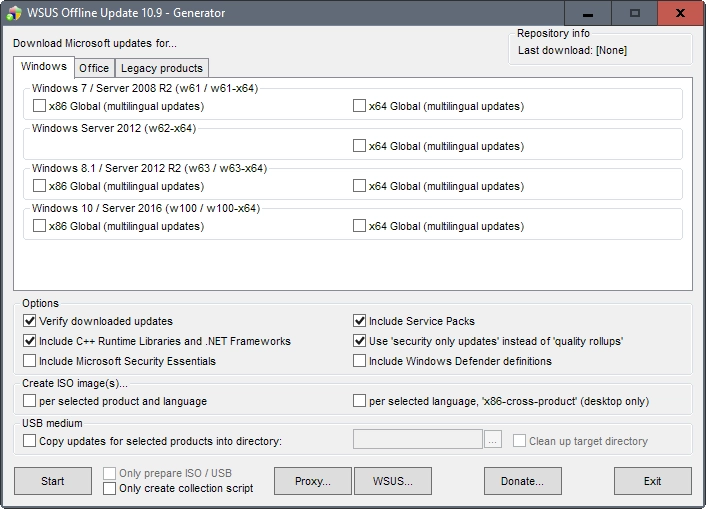Click the Start button

pos(53,481)
